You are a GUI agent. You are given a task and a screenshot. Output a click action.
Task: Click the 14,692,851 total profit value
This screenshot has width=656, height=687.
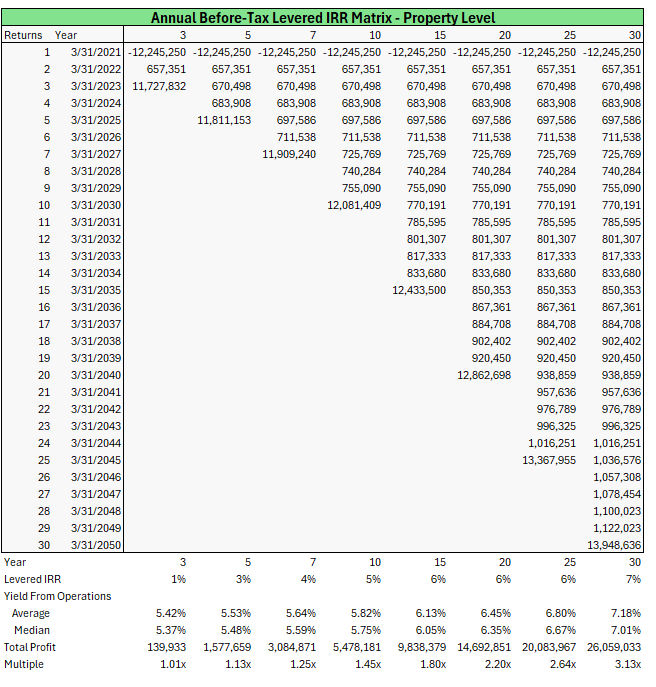484,647
